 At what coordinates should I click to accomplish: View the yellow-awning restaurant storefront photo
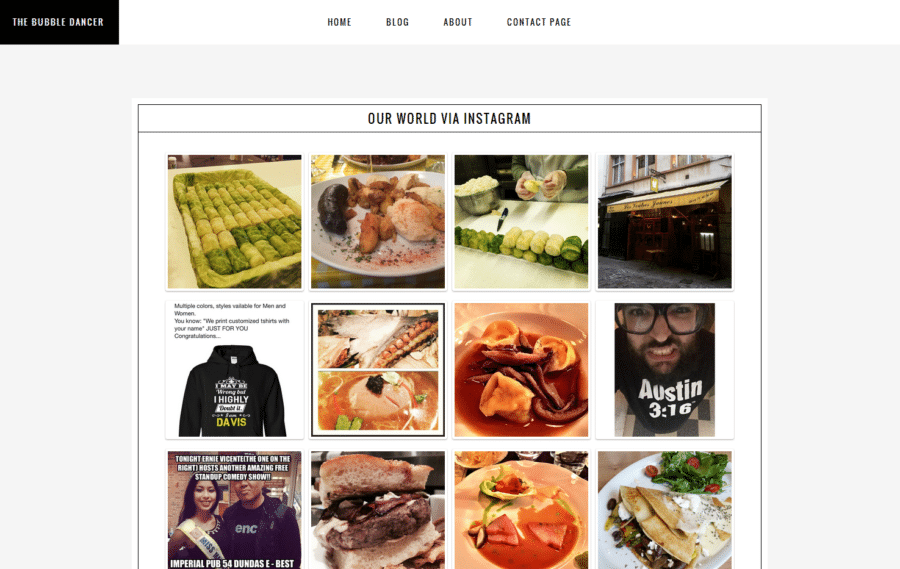point(665,222)
